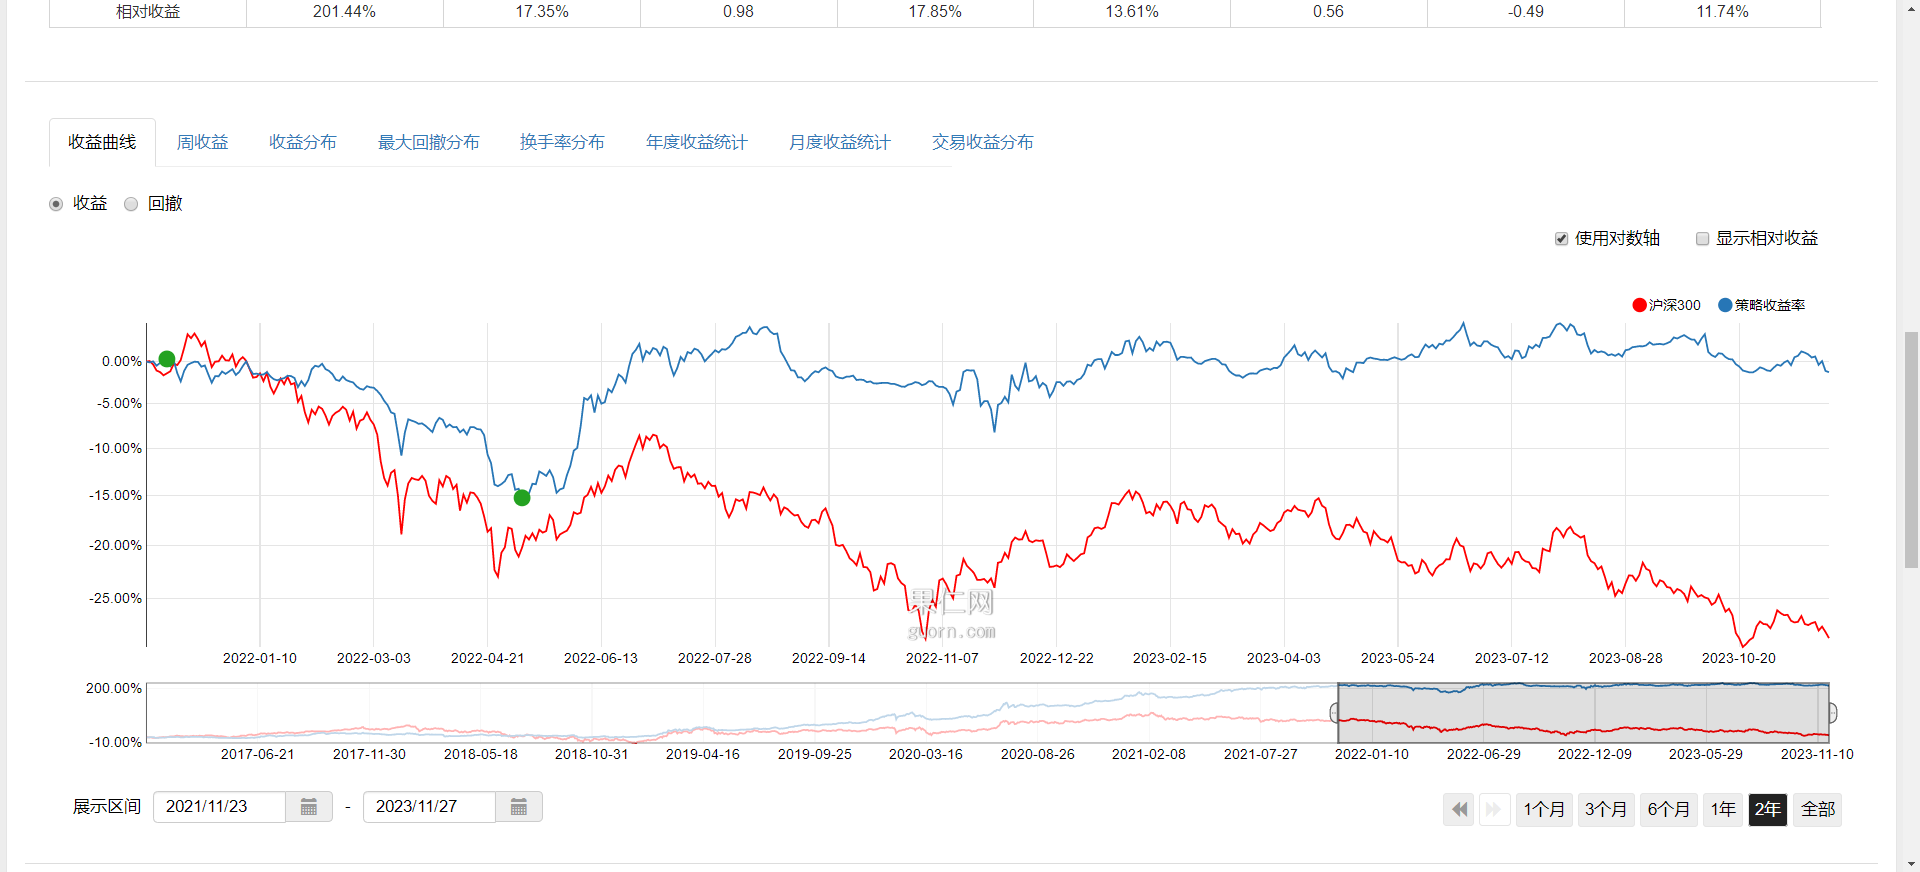Switch to the 周收益 tab
This screenshot has width=1920, height=872.
[202, 142]
